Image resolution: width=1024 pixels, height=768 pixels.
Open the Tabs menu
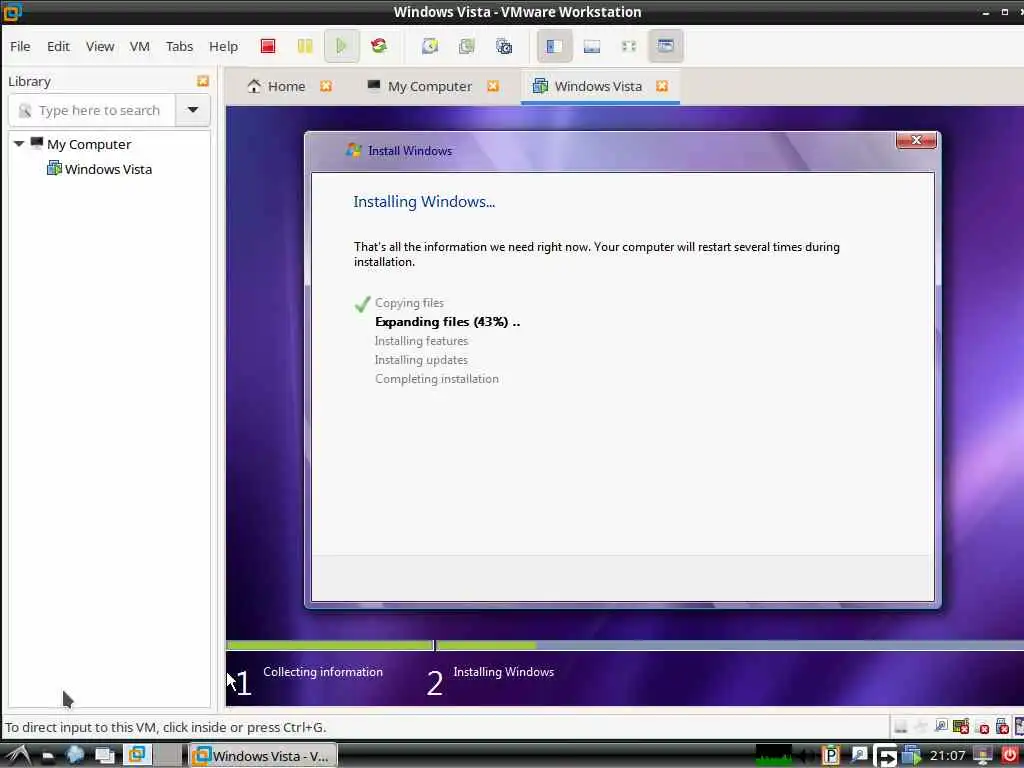click(x=179, y=46)
